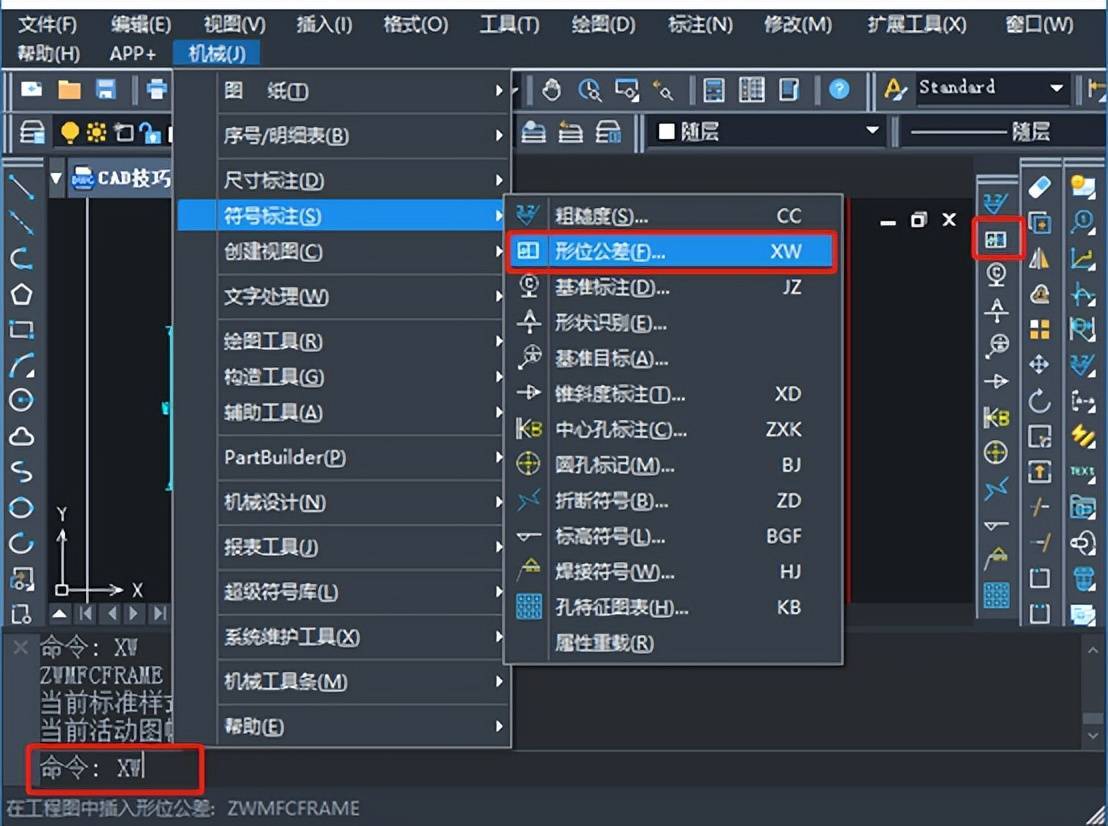Open the 随层 color dropdown
The height and width of the screenshot is (826, 1108).
pyautogui.click(x=870, y=130)
